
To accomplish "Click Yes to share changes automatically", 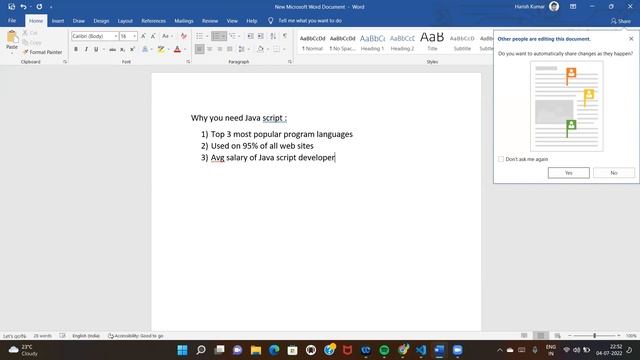I will point(569,173).
